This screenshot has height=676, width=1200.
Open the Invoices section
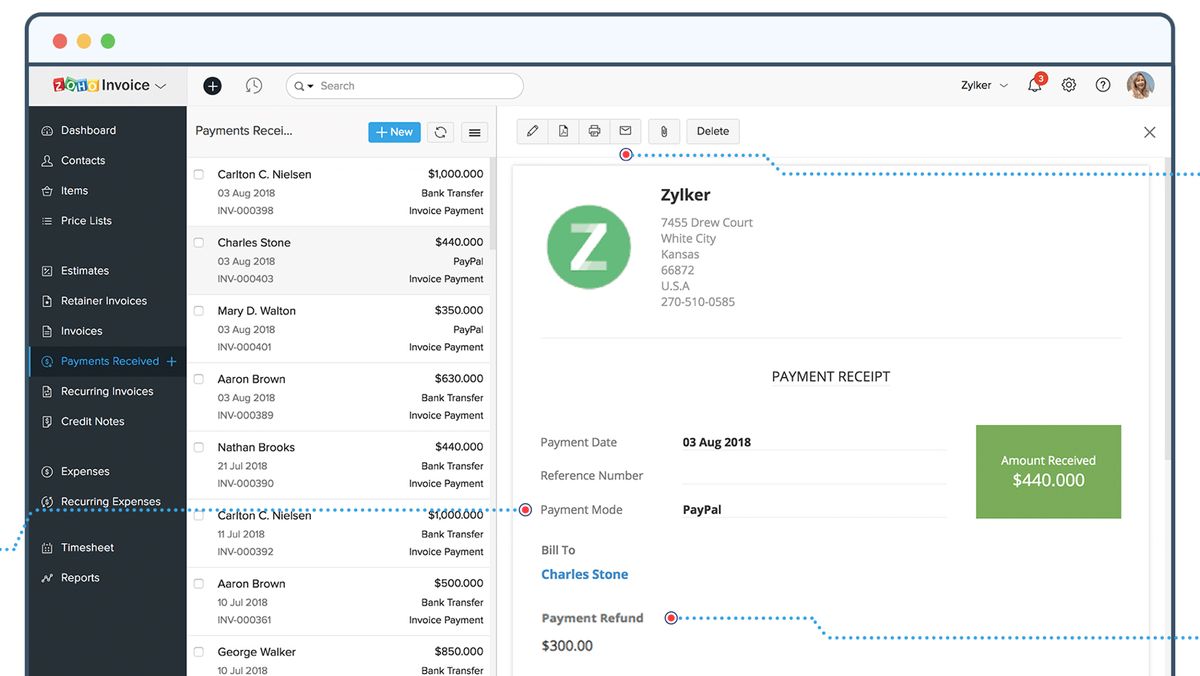click(81, 330)
